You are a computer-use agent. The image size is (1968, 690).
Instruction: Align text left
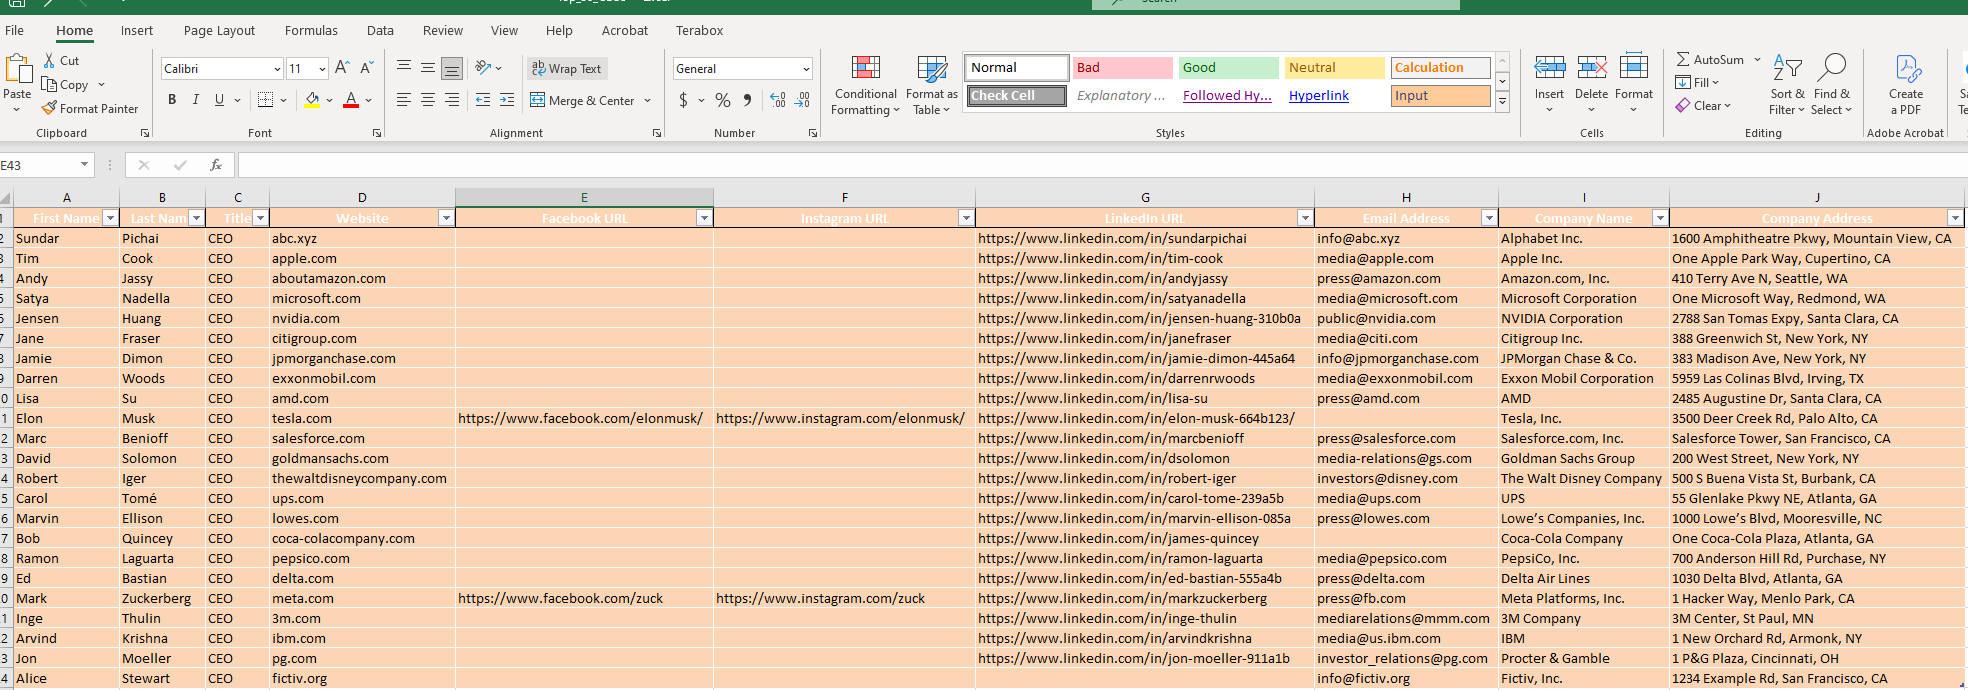tap(404, 100)
